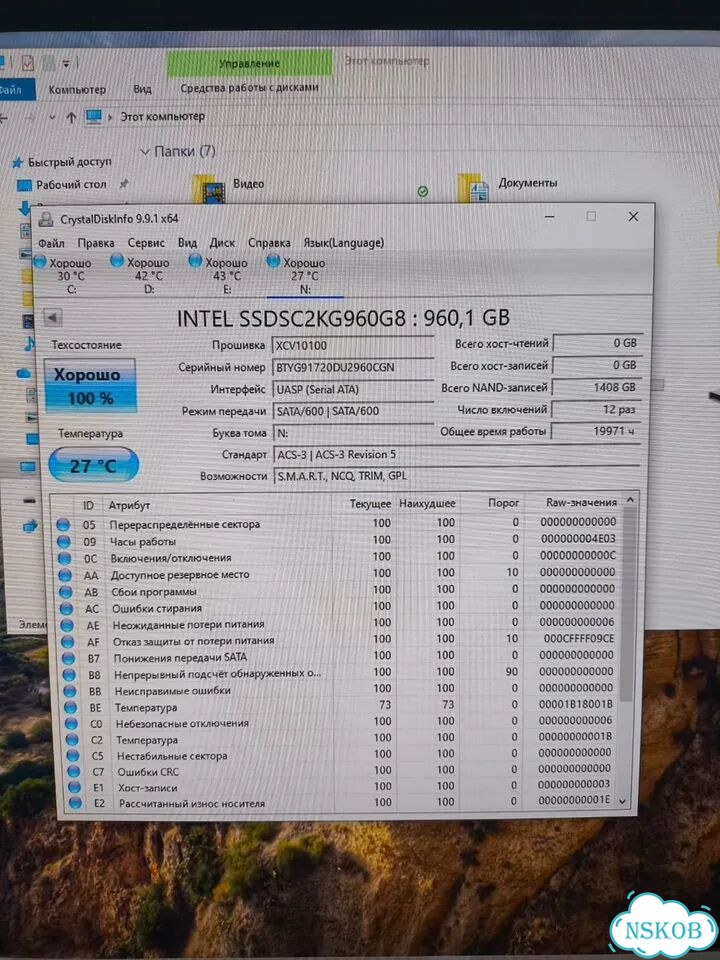Click status icon of row E2 Рассчитанный износ носителя
The image size is (720, 960).
click(75, 803)
